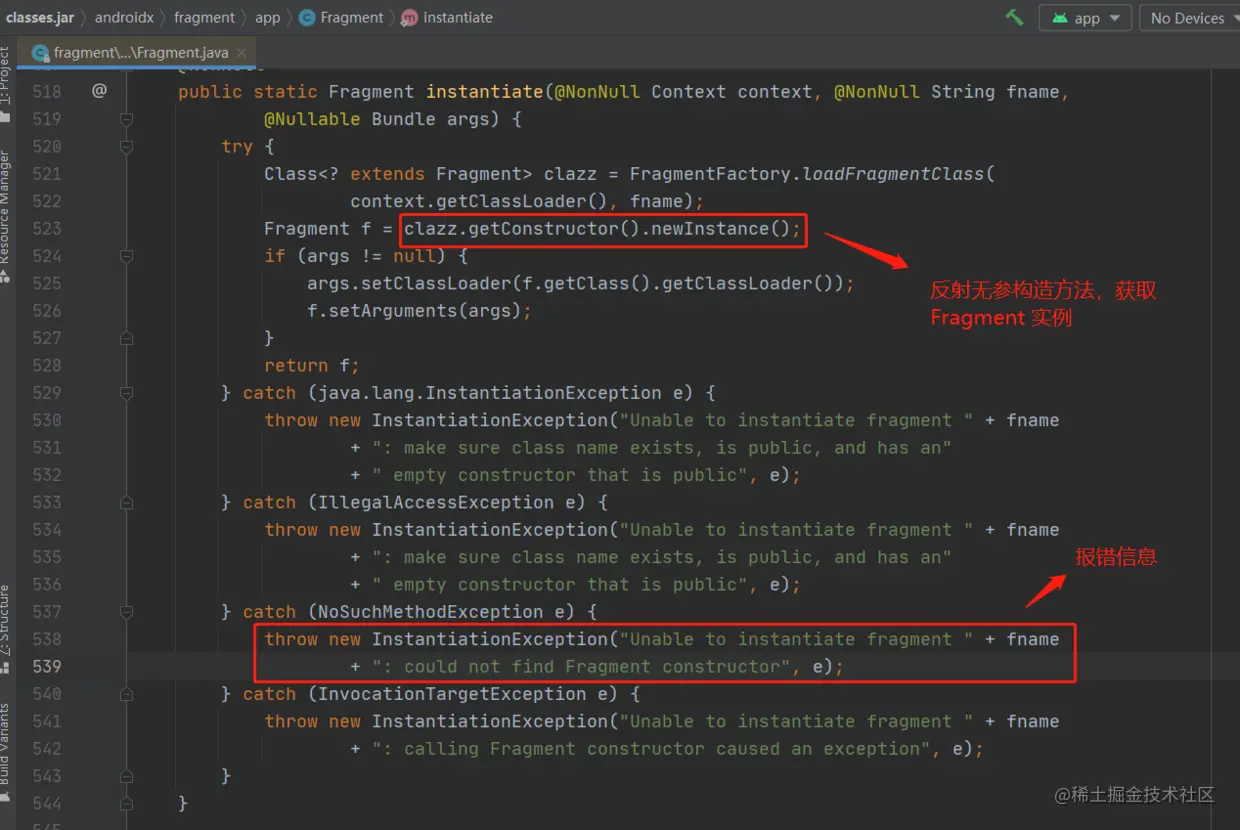Collapse the try block fold at line 520
The image size is (1240, 830).
pos(126,146)
